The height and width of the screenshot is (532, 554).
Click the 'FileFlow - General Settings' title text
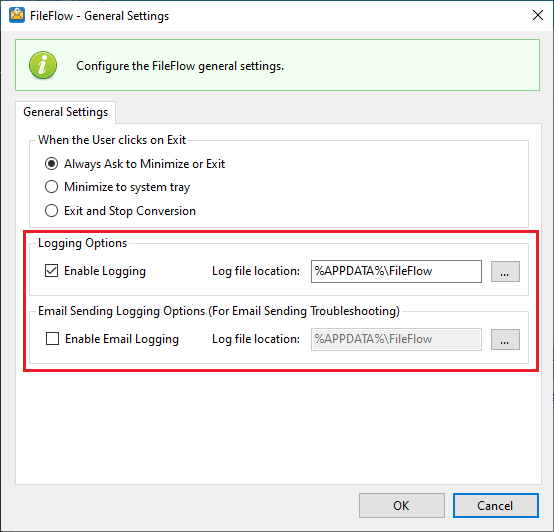[x=99, y=16]
